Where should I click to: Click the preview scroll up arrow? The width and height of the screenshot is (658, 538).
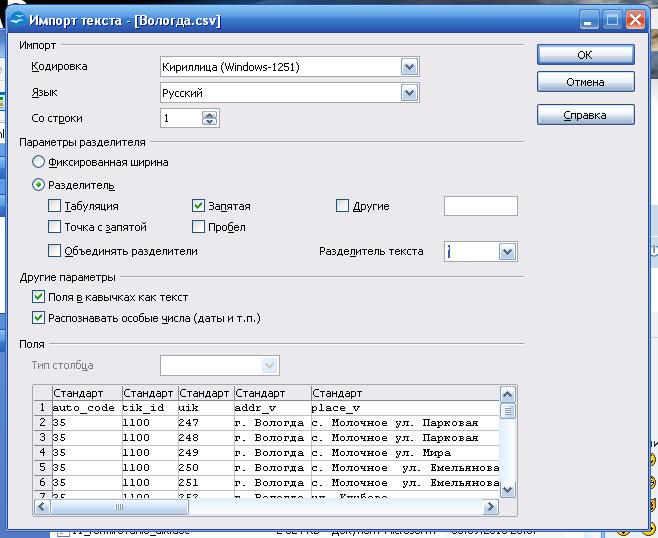[x=508, y=394]
